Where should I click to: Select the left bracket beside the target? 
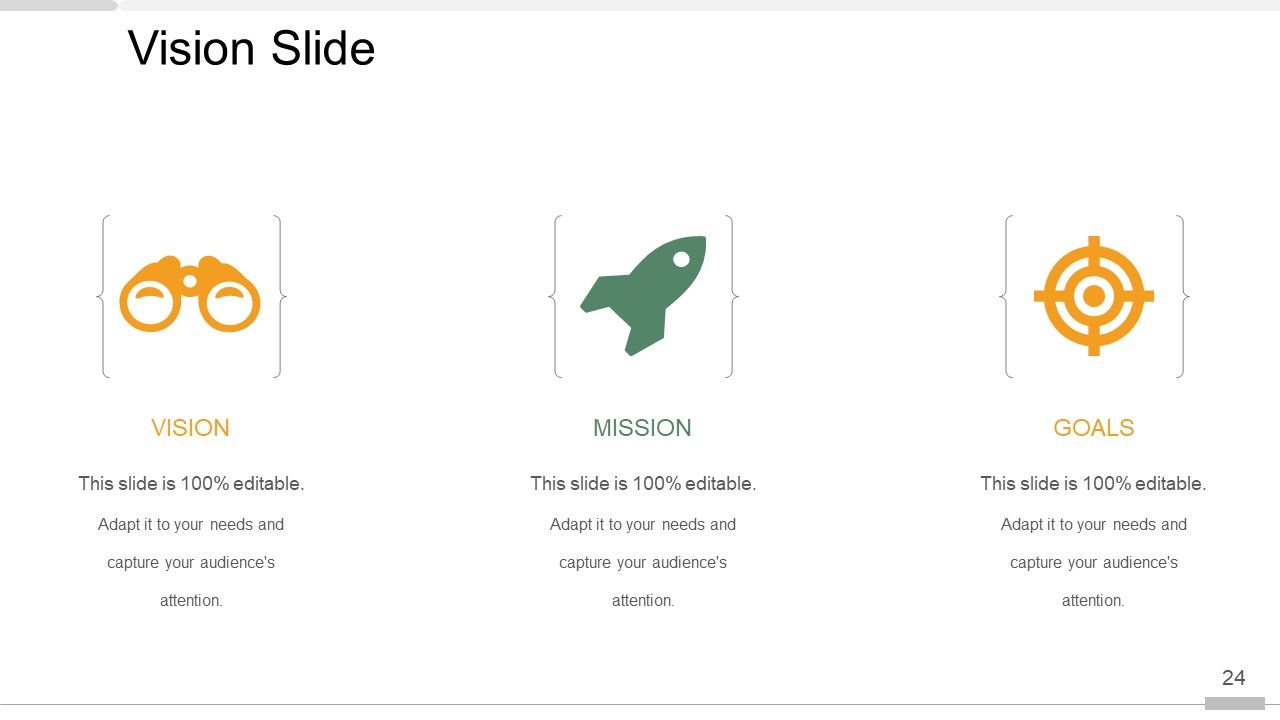[x=1006, y=296]
